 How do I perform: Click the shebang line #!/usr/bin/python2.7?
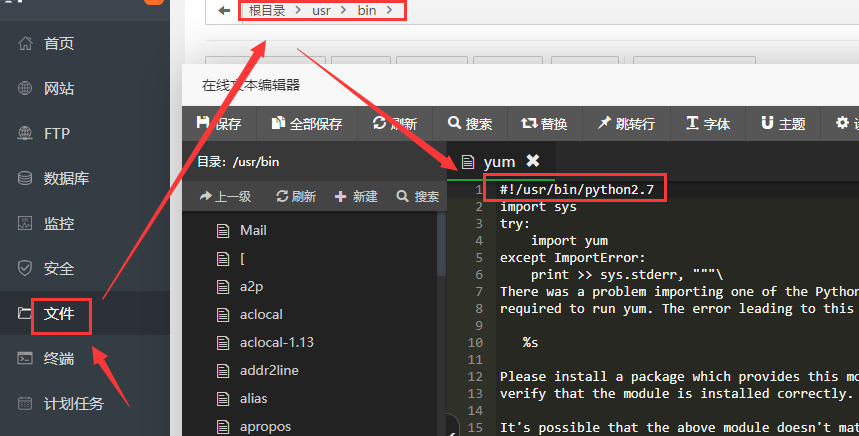pos(577,190)
